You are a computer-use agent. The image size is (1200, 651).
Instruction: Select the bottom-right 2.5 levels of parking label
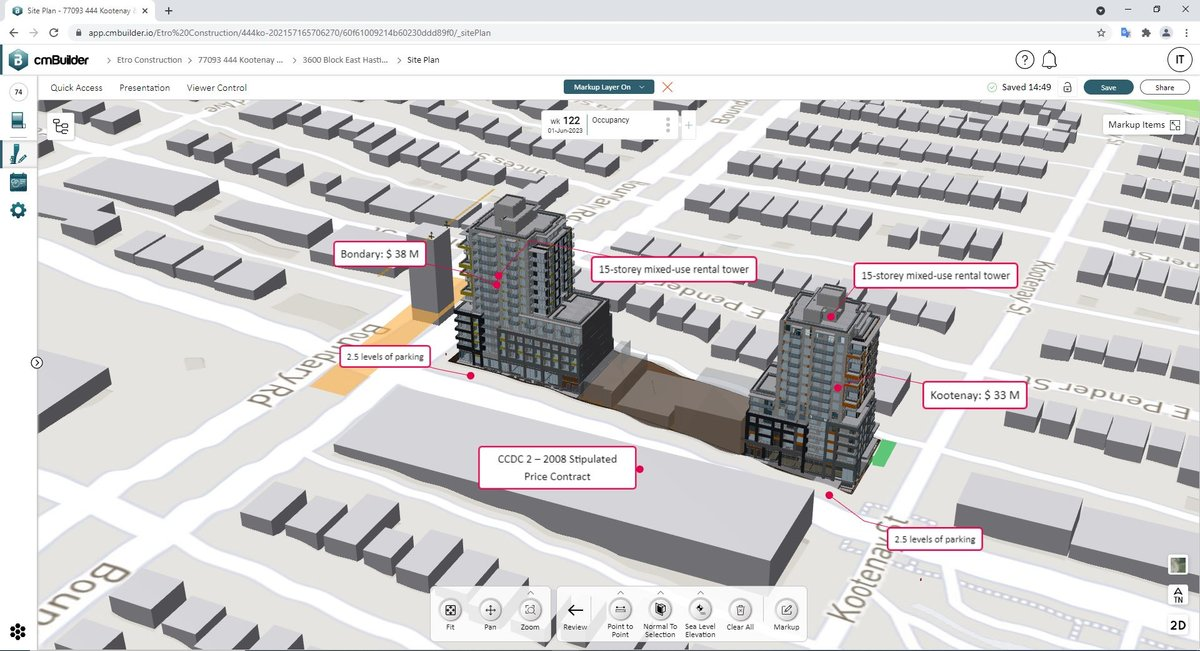click(x=935, y=539)
